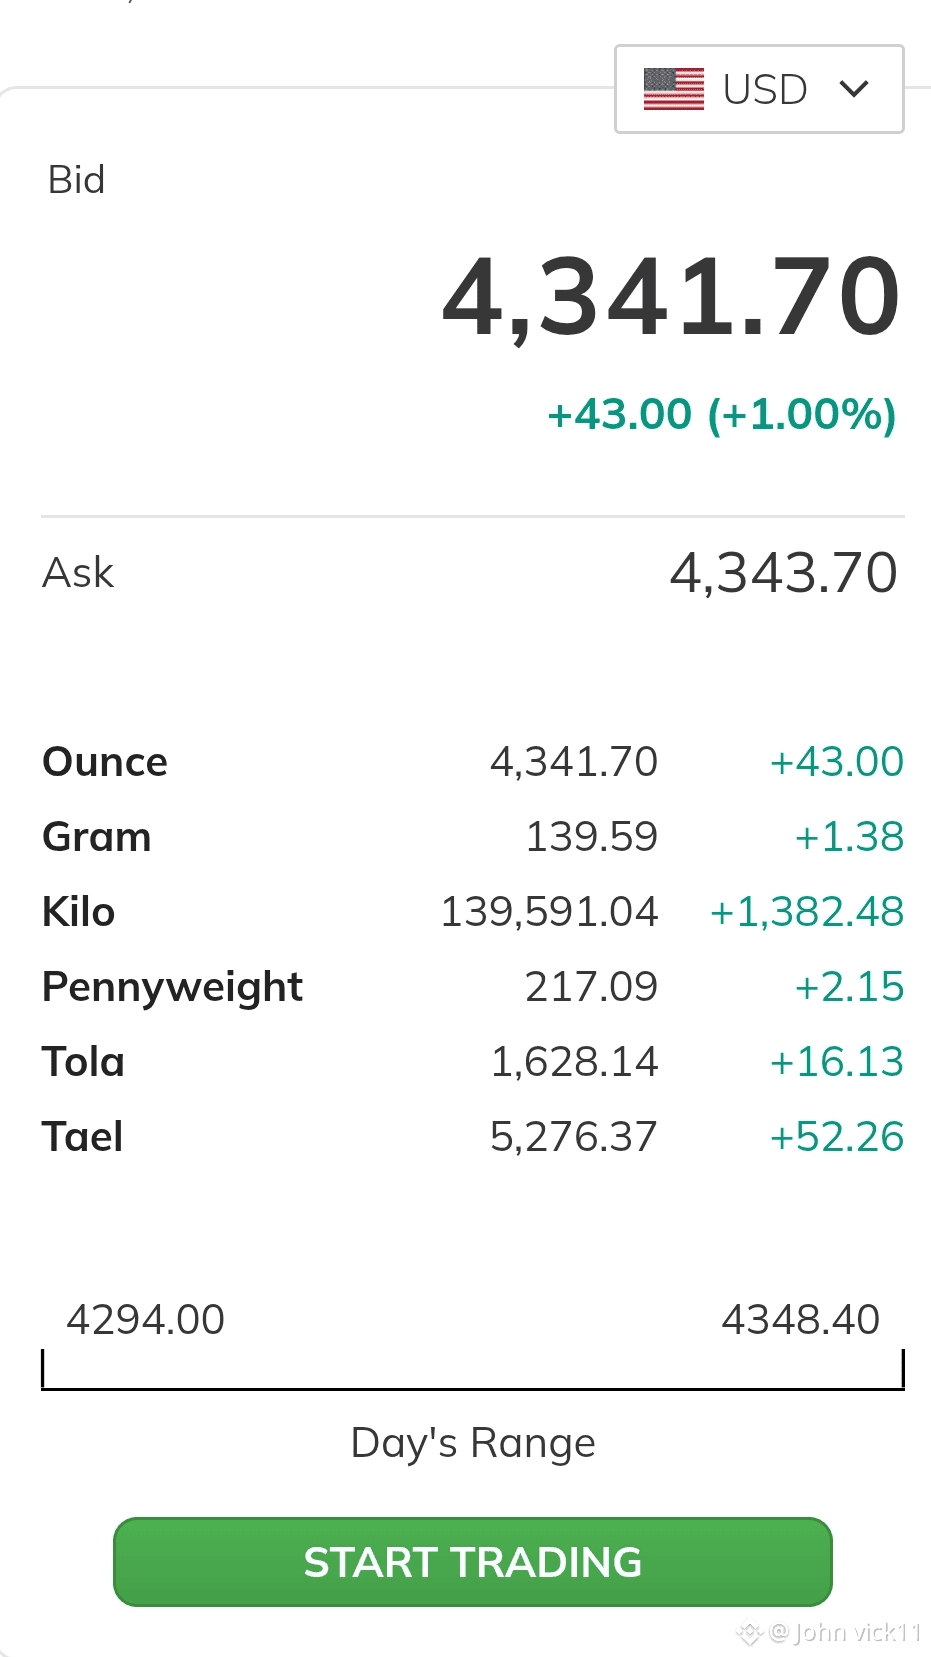This screenshot has width=931, height=1657.
Task: Click the Ask price 4,343.70
Action: (x=783, y=573)
